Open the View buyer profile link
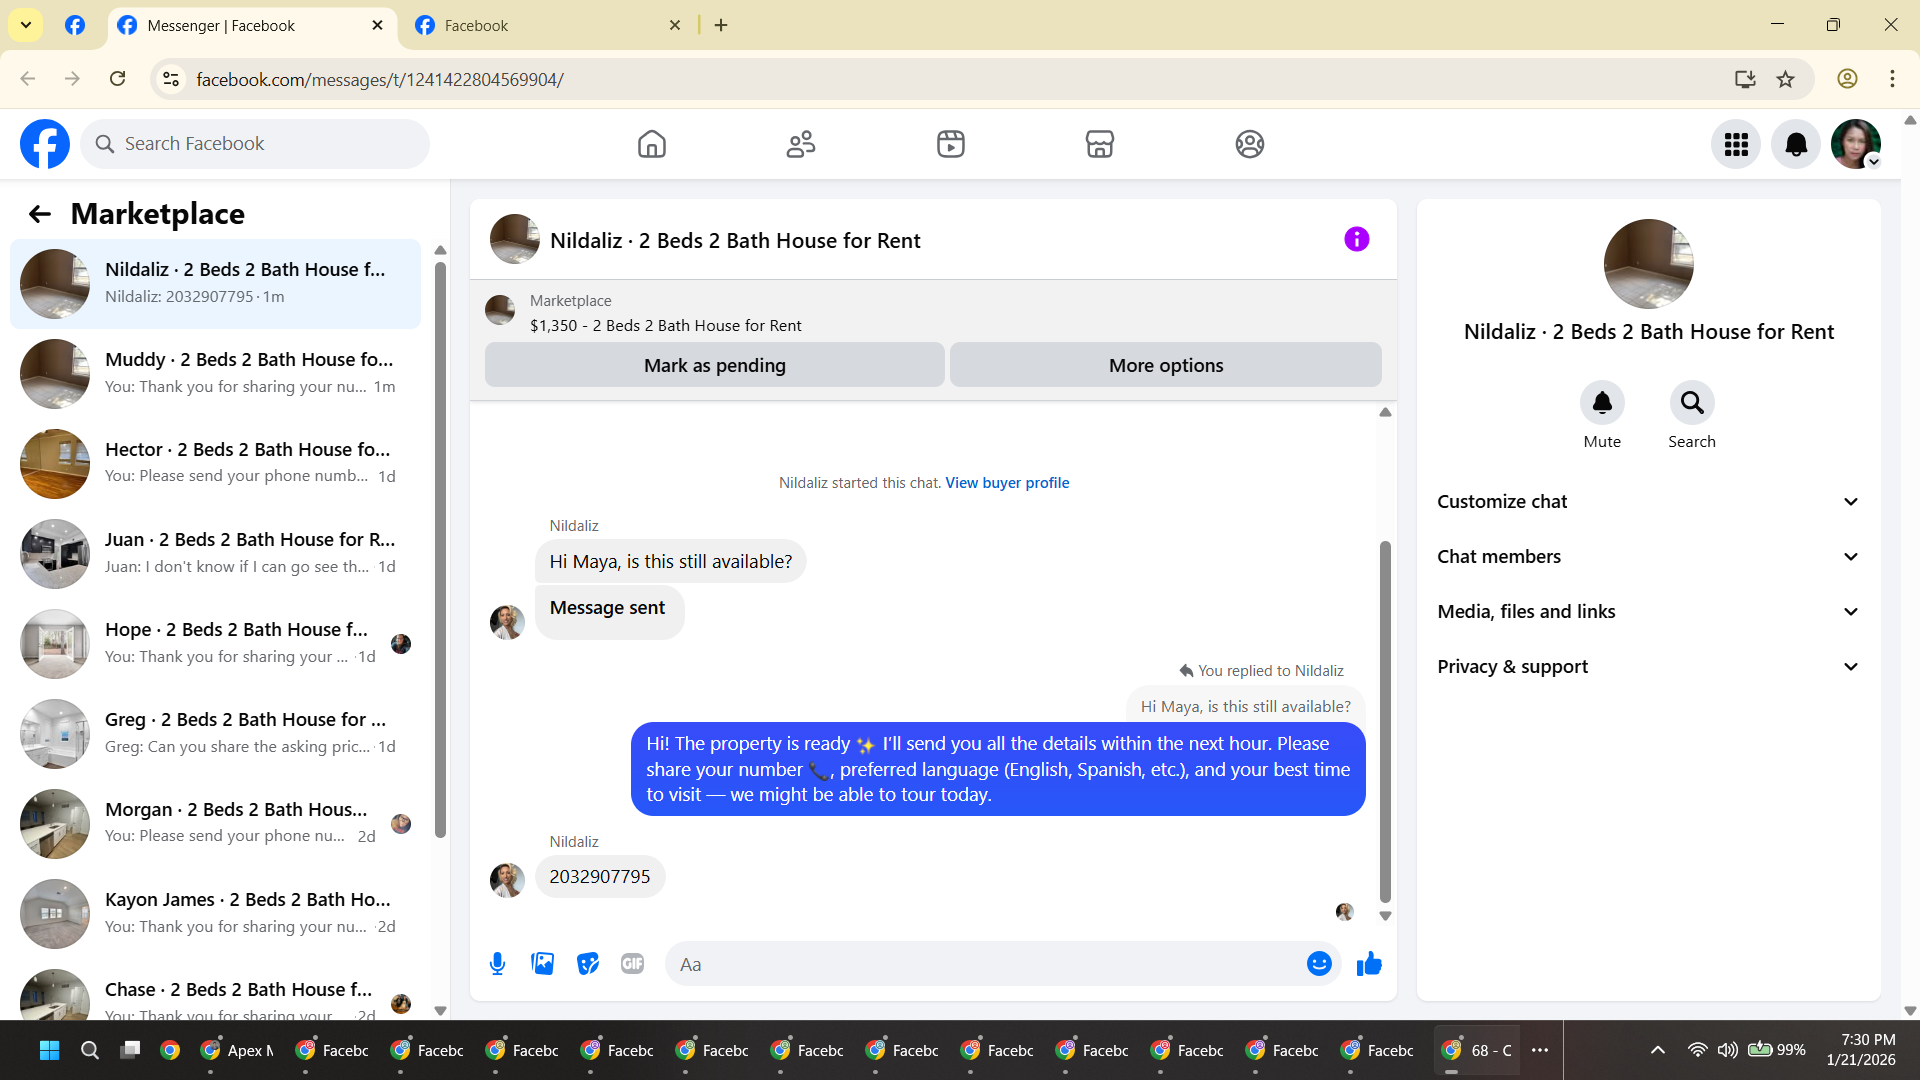Viewport: 1920px width, 1080px height. (1007, 483)
